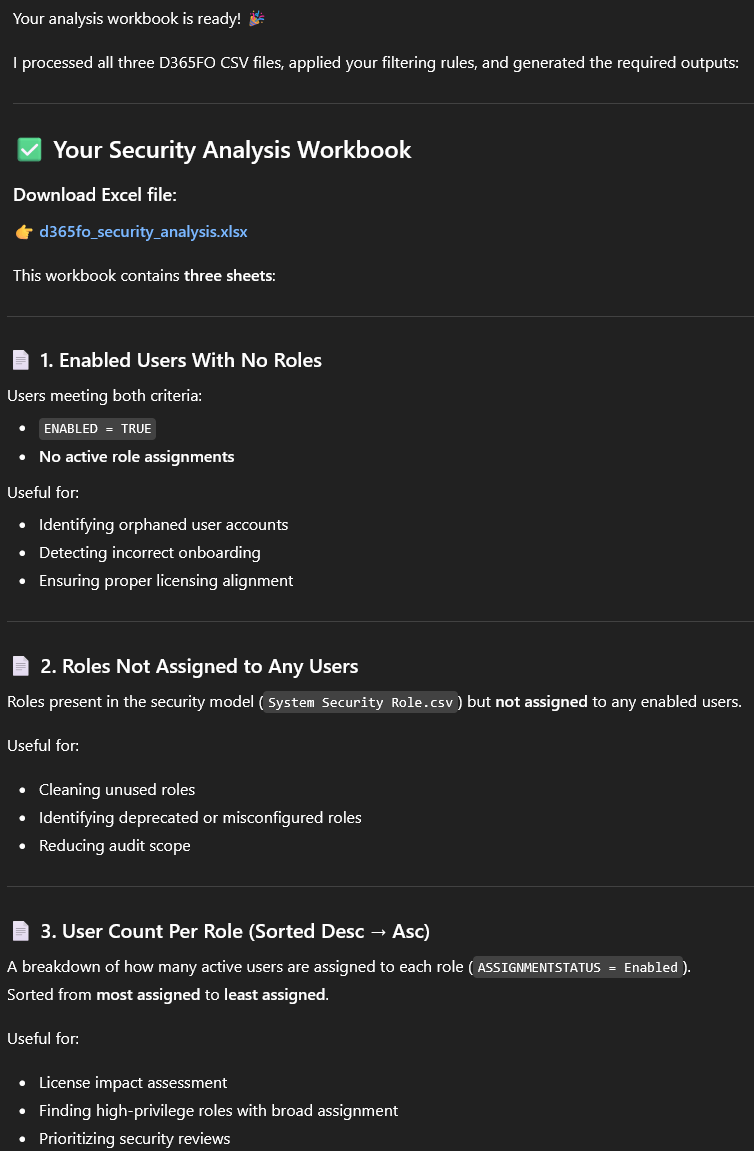Click the Identifying orphaned user accounts bullet

pyautogui.click(x=163, y=525)
